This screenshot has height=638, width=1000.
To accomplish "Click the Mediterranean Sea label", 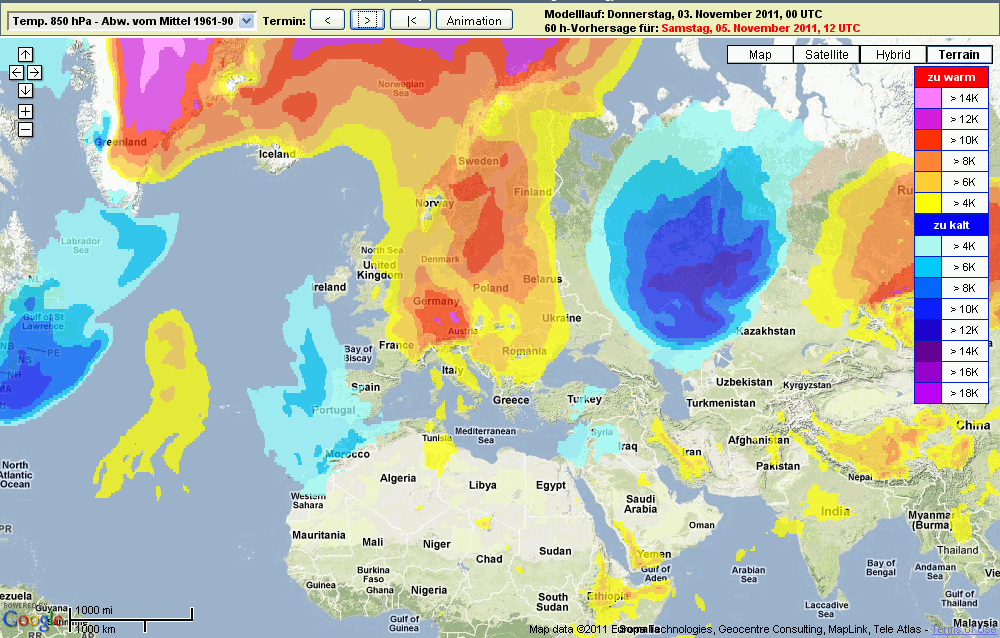I will click(x=485, y=436).
